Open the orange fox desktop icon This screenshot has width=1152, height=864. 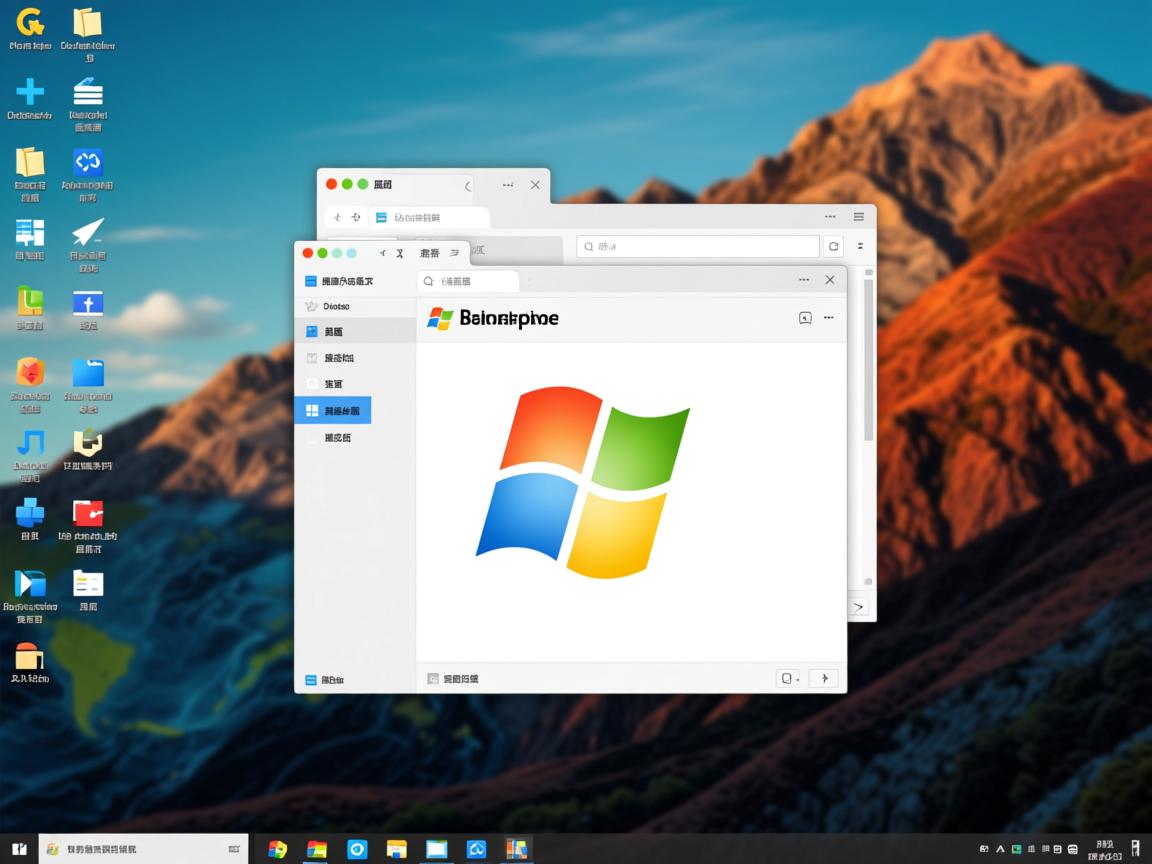(x=30, y=373)
